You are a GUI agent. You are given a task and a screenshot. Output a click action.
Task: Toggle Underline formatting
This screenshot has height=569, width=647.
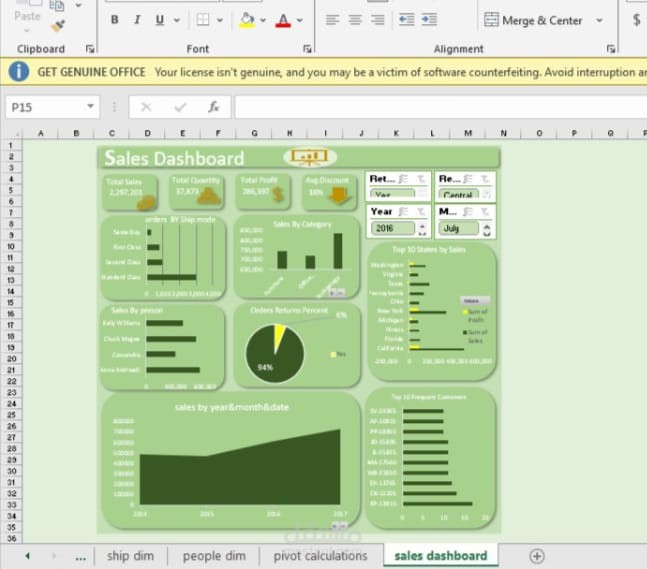160,19
